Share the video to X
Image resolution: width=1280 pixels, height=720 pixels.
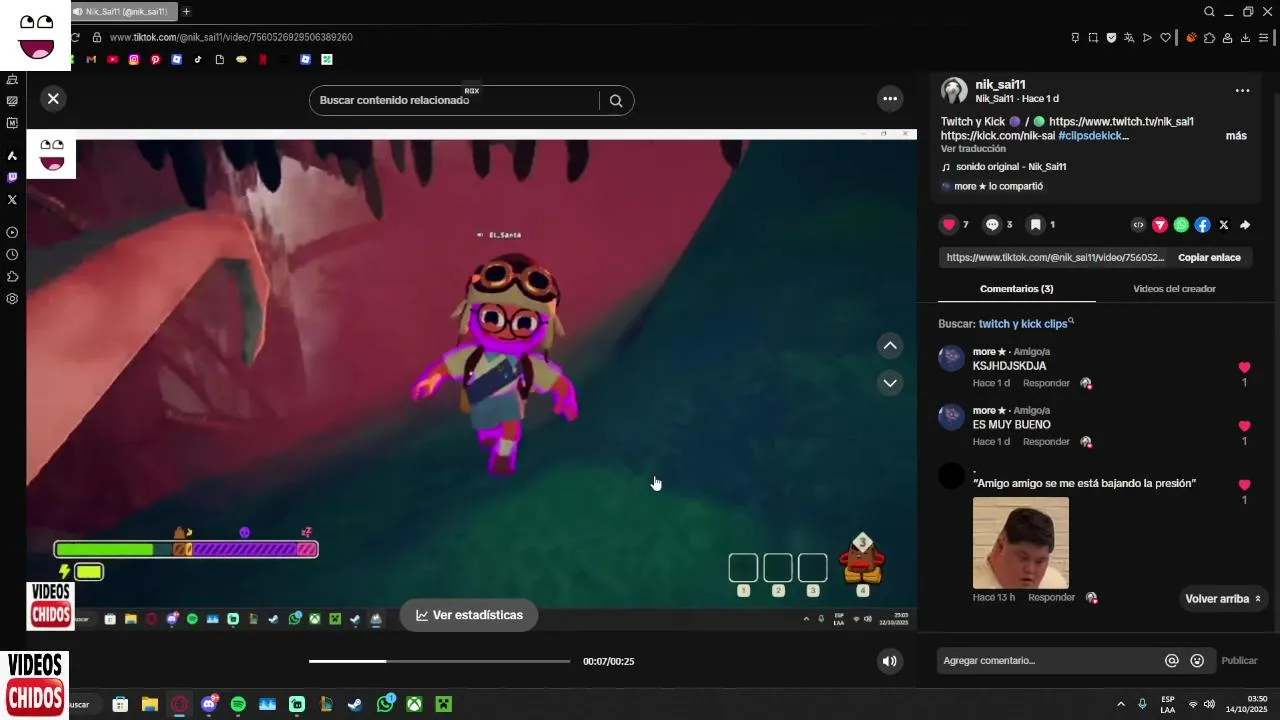pos(1224,225)
